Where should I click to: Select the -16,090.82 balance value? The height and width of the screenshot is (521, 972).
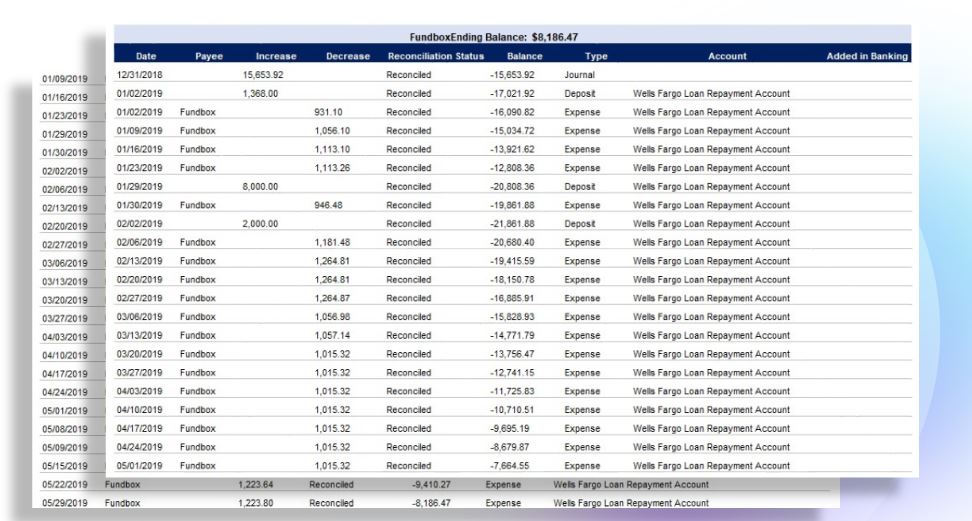(x=512, y=112)
